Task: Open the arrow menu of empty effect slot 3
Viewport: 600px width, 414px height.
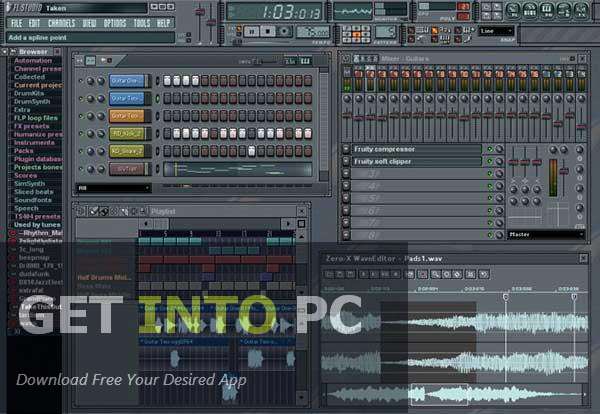Action: click(x=346, y=174)
